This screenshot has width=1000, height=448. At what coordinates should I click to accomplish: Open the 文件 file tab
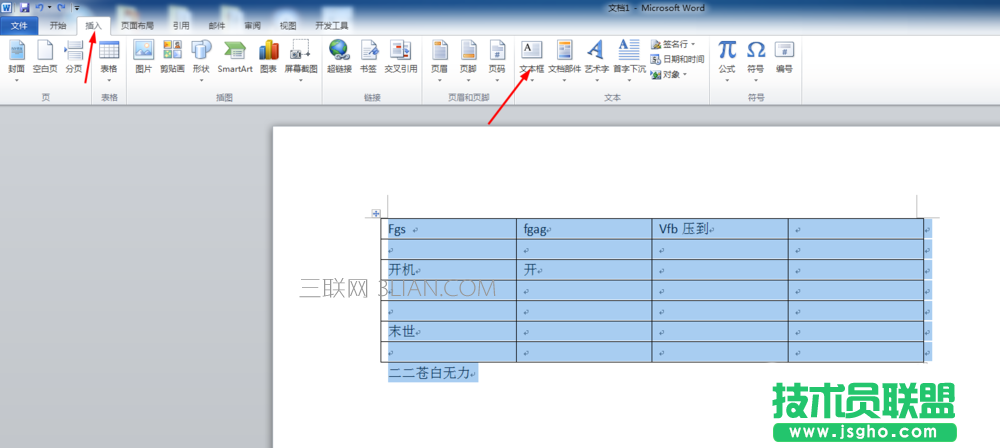pyautogui.click(x=19, y=26)
